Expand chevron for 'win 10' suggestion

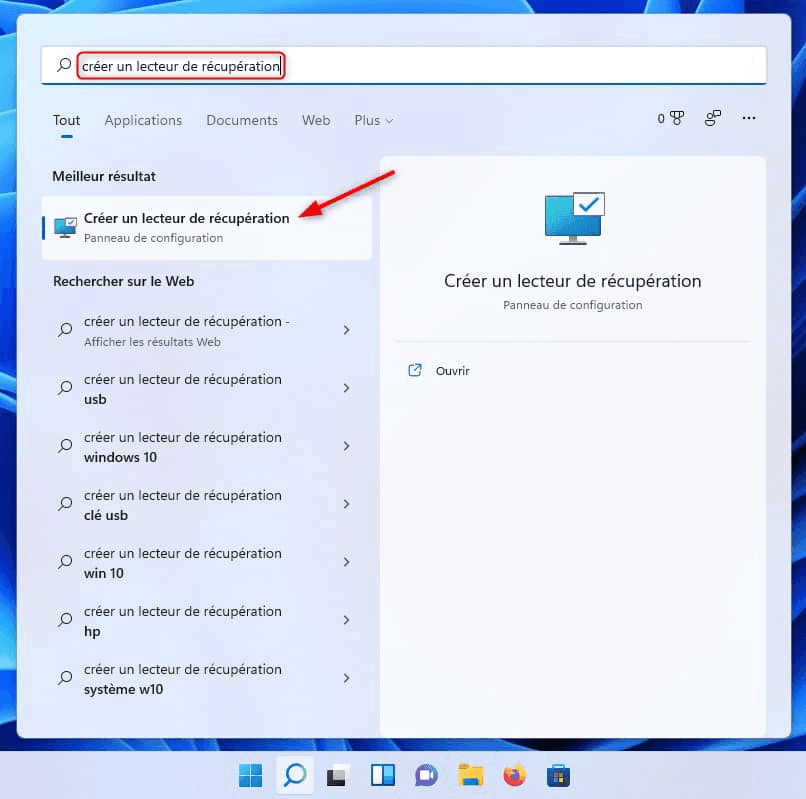(x=346, y=562)
